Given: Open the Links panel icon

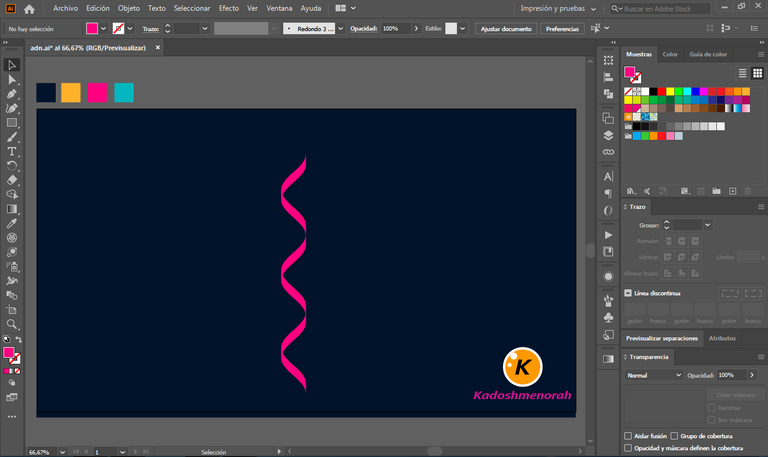Looking at the screenshot, I should 608,152.
